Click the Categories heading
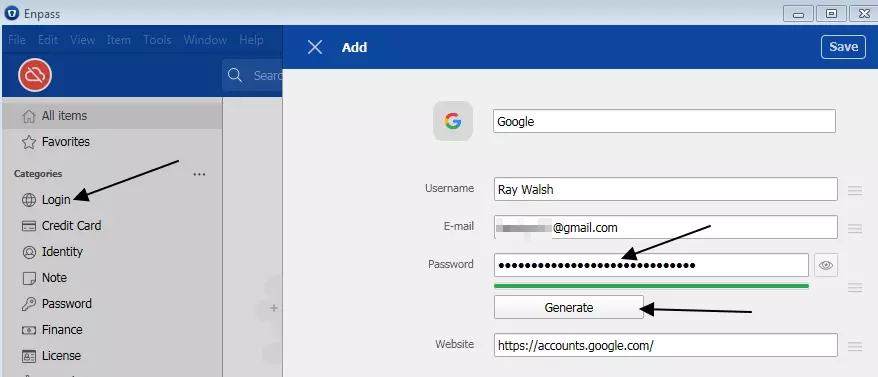 38,174
